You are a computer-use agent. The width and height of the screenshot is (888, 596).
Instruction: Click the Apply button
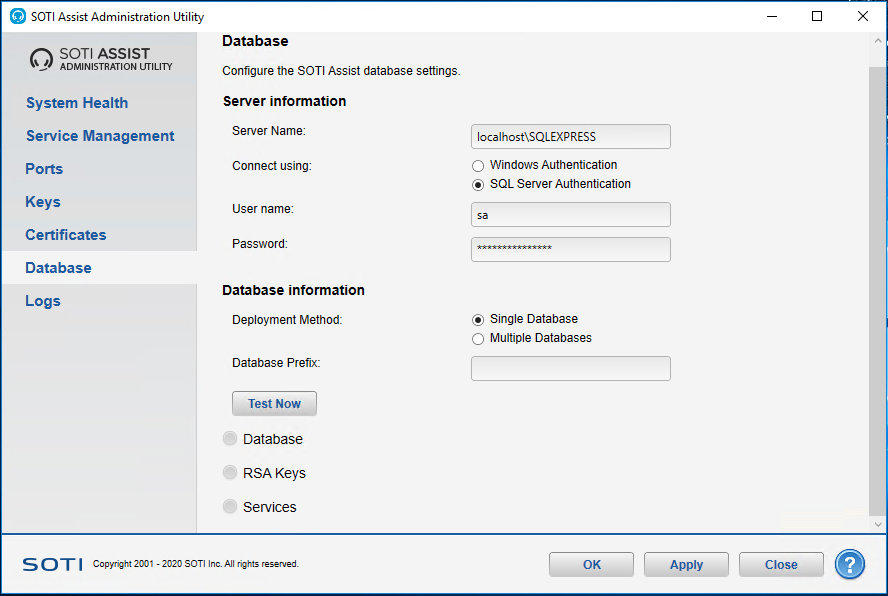(686, 564)
